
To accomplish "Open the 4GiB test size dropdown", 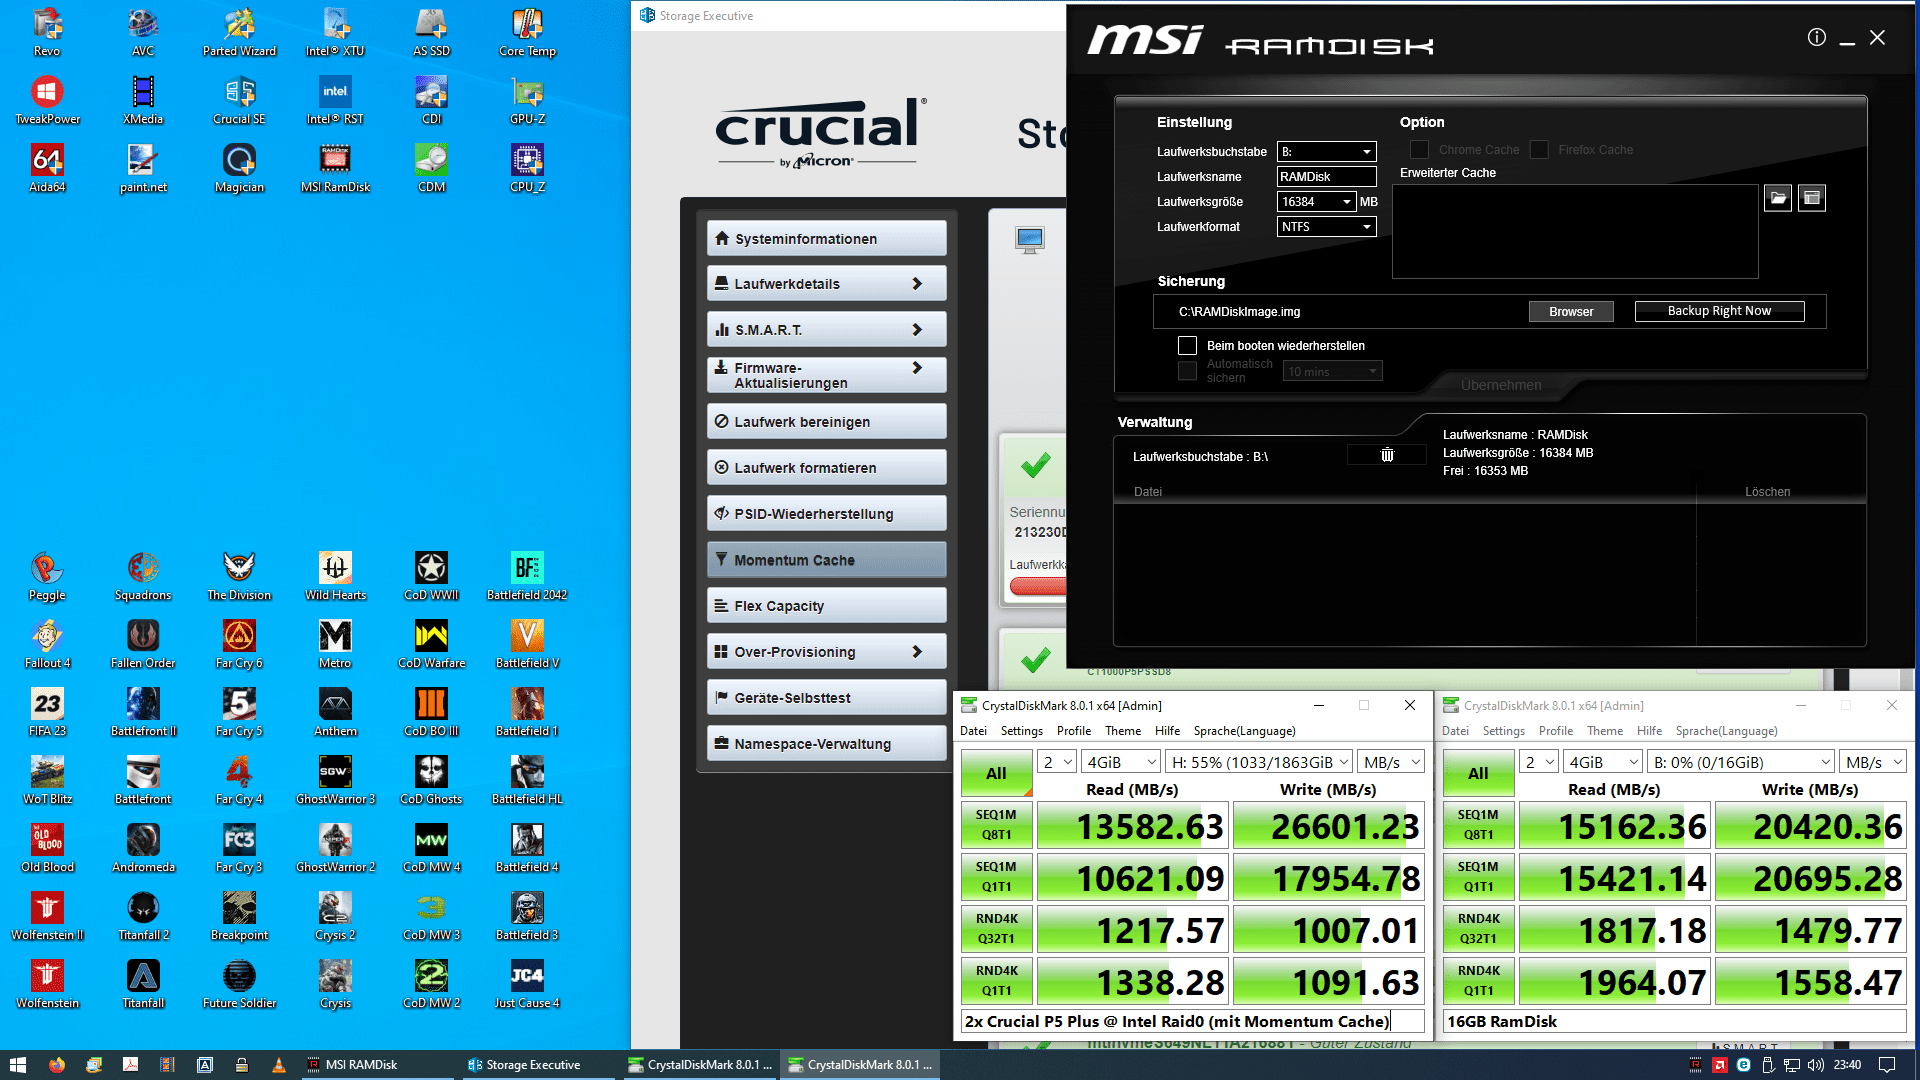I will (x=1121, y=762).
